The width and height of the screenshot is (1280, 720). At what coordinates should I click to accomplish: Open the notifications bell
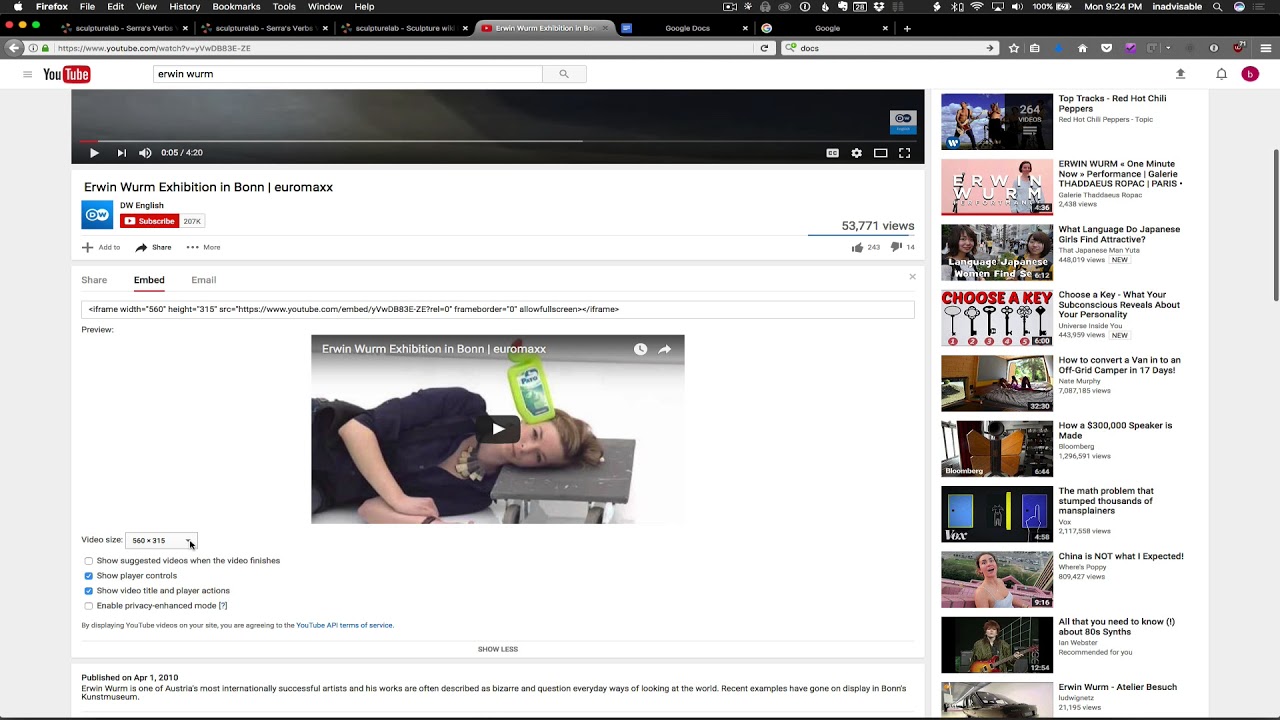(1221, 74)
